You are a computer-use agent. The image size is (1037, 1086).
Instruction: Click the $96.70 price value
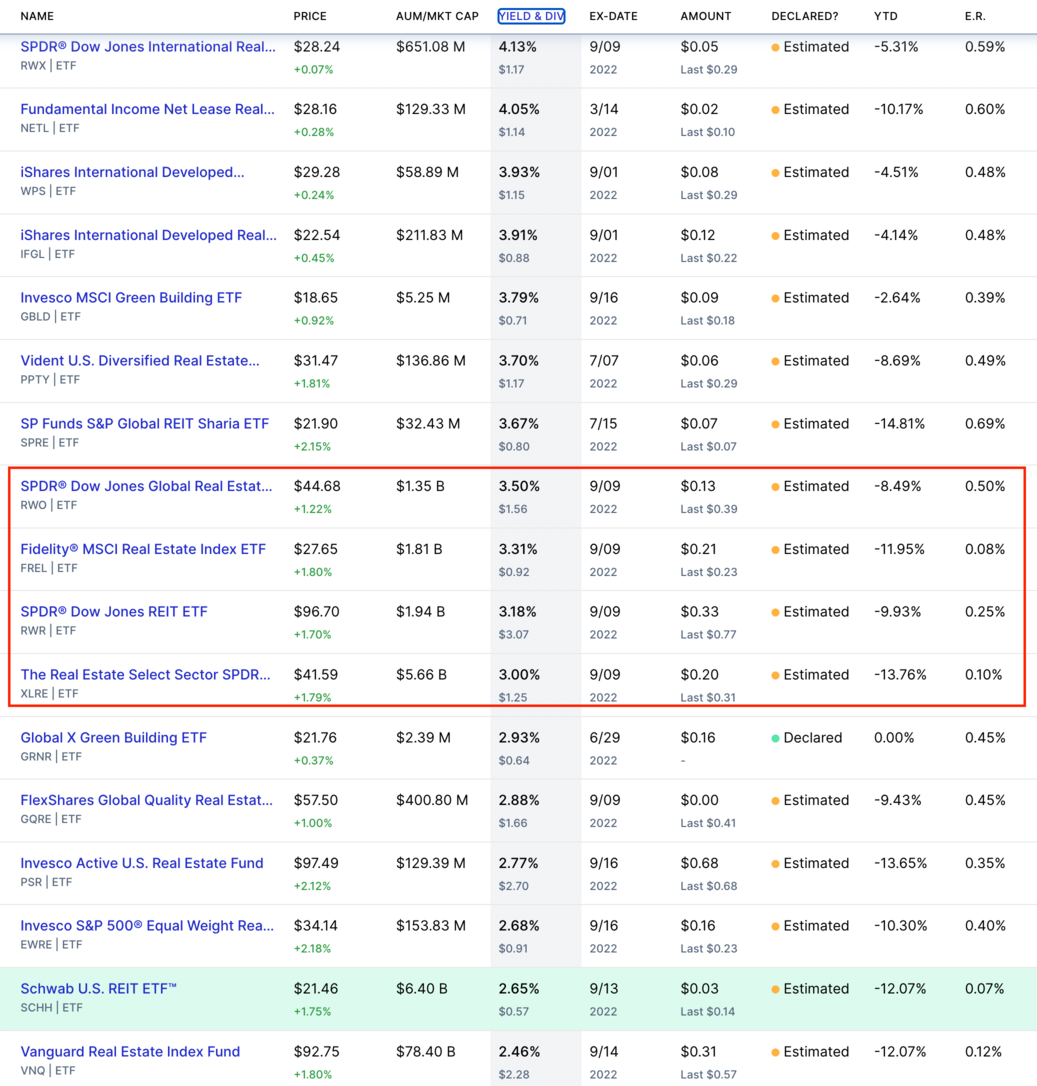tap(317, 611)
